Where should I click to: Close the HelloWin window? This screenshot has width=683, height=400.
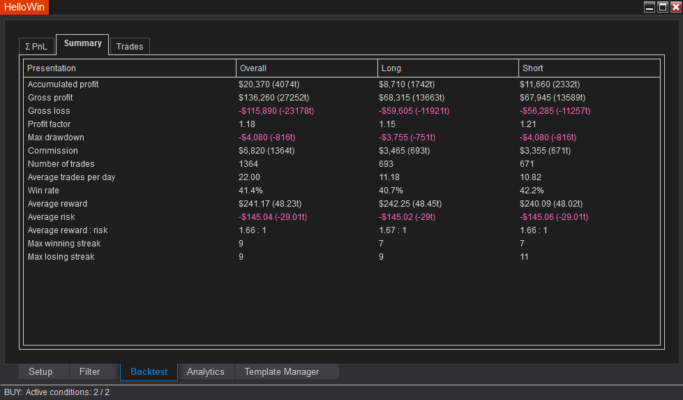click(x=675, y=7)
